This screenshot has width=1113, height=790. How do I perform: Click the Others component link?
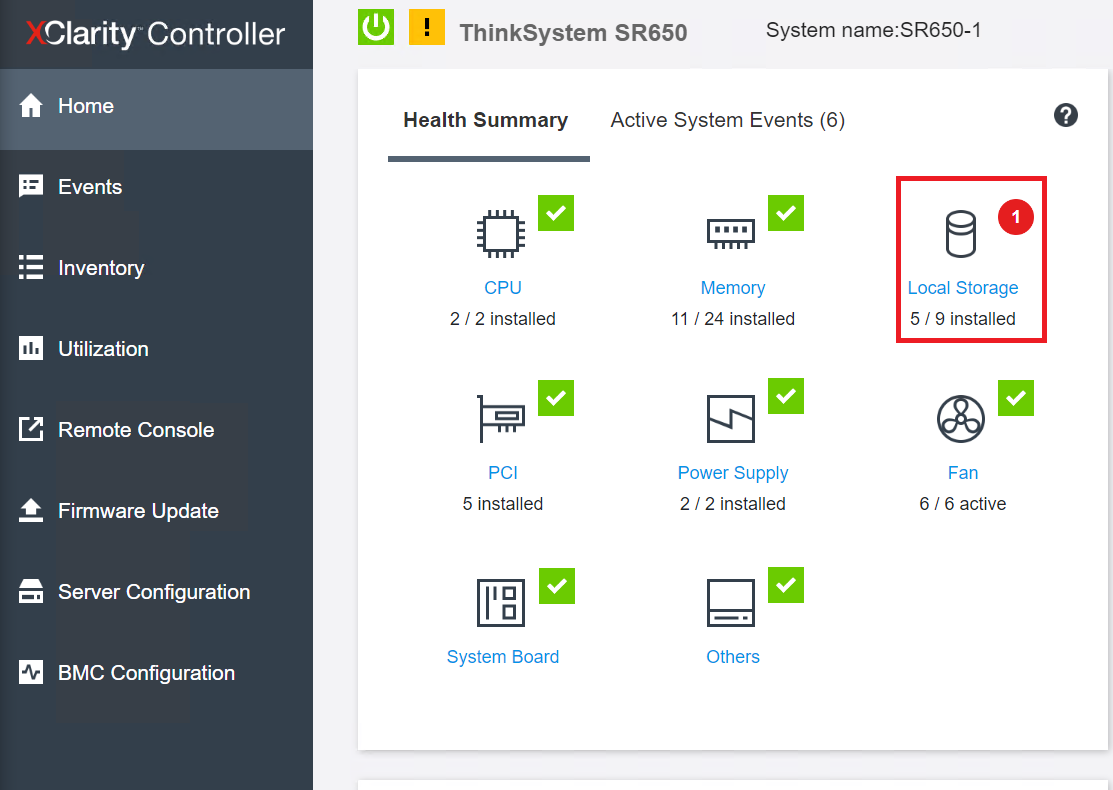click(733, 656)
